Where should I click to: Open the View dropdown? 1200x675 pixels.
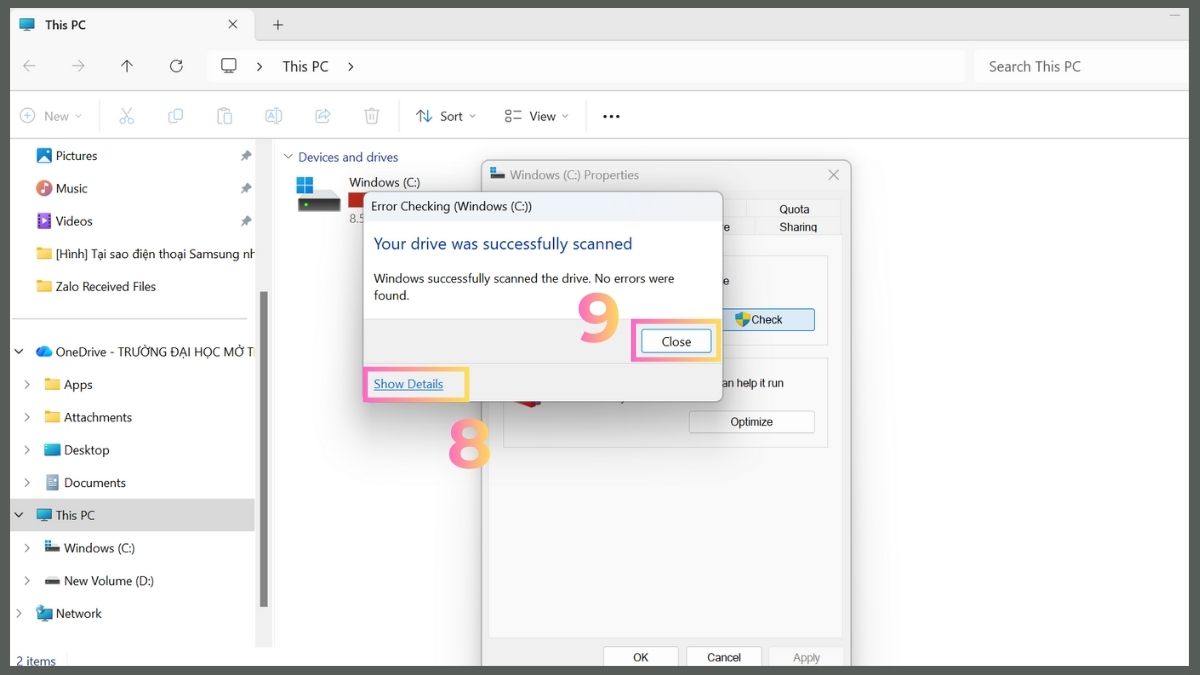pos(536,116)
